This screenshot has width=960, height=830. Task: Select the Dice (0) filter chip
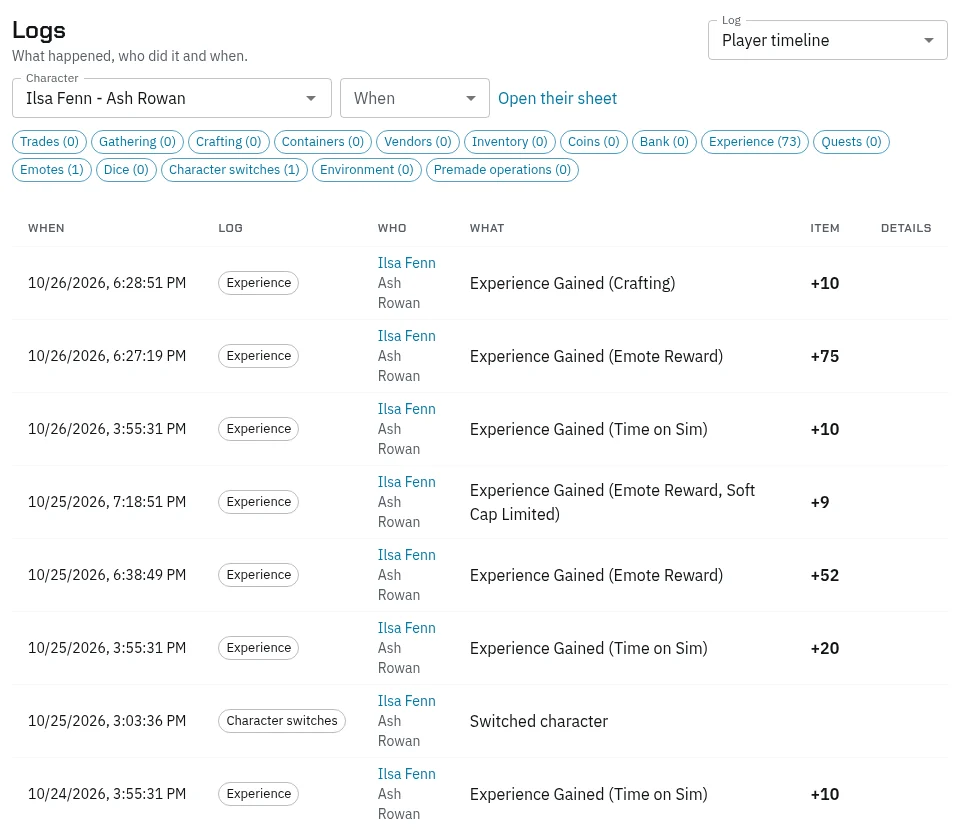[126, 170]
